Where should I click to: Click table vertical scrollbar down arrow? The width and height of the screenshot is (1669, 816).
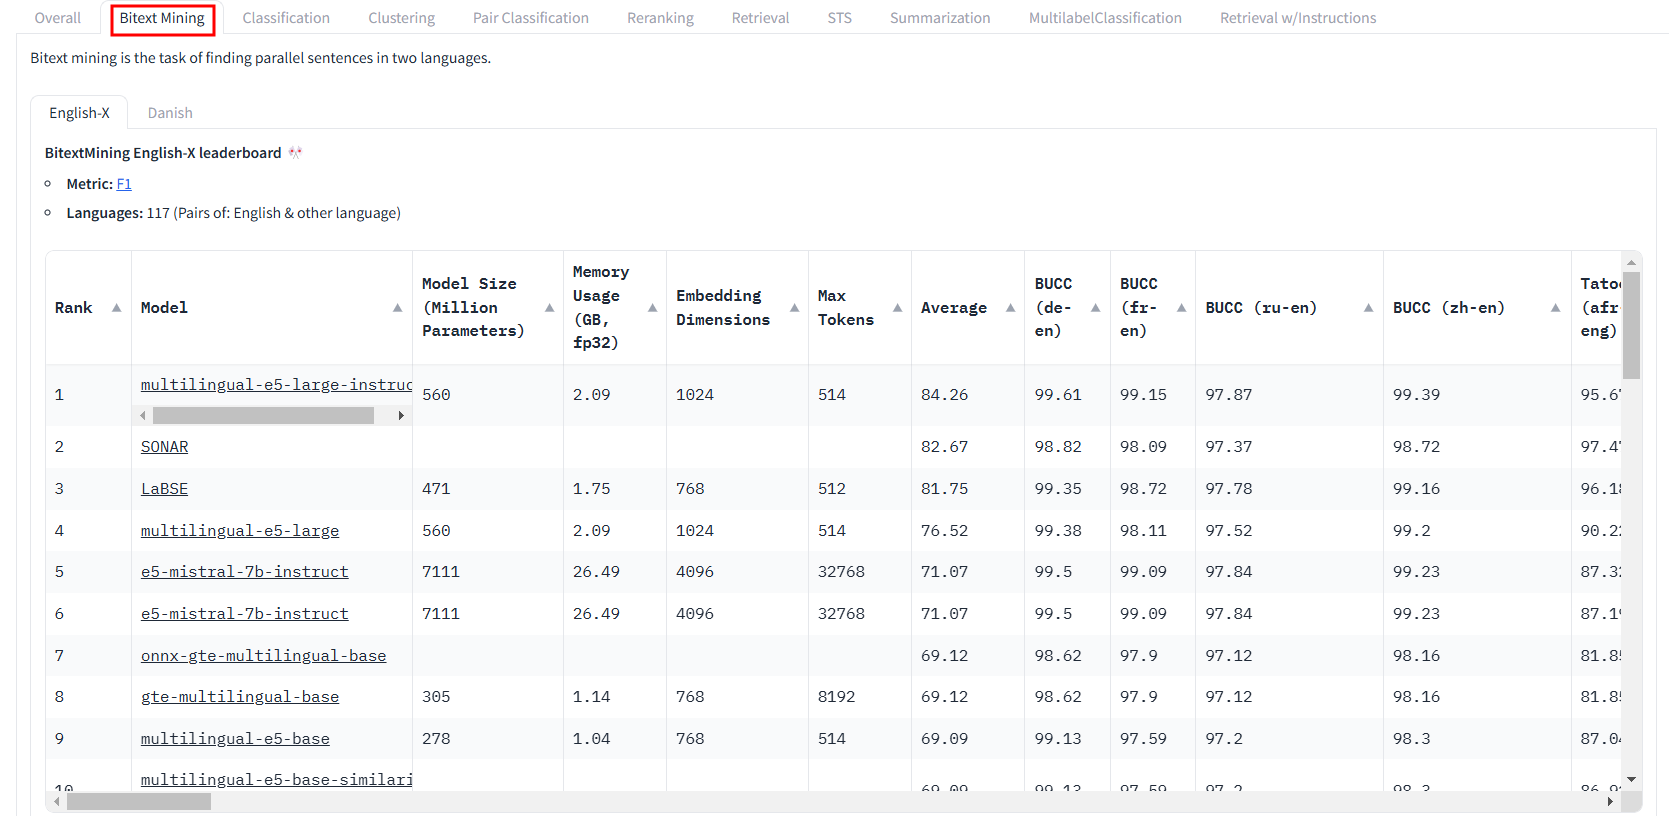tap(1631, 779)
